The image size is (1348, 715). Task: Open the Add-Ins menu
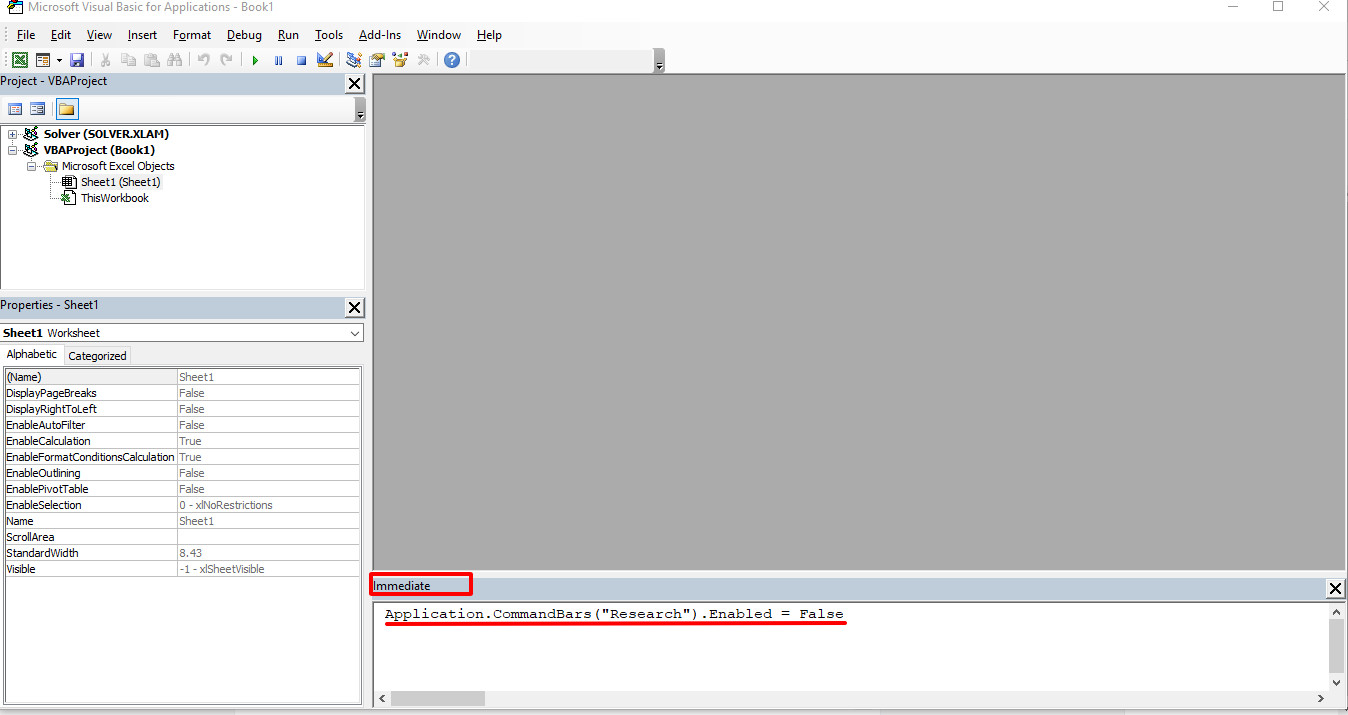tap(380, 35)
